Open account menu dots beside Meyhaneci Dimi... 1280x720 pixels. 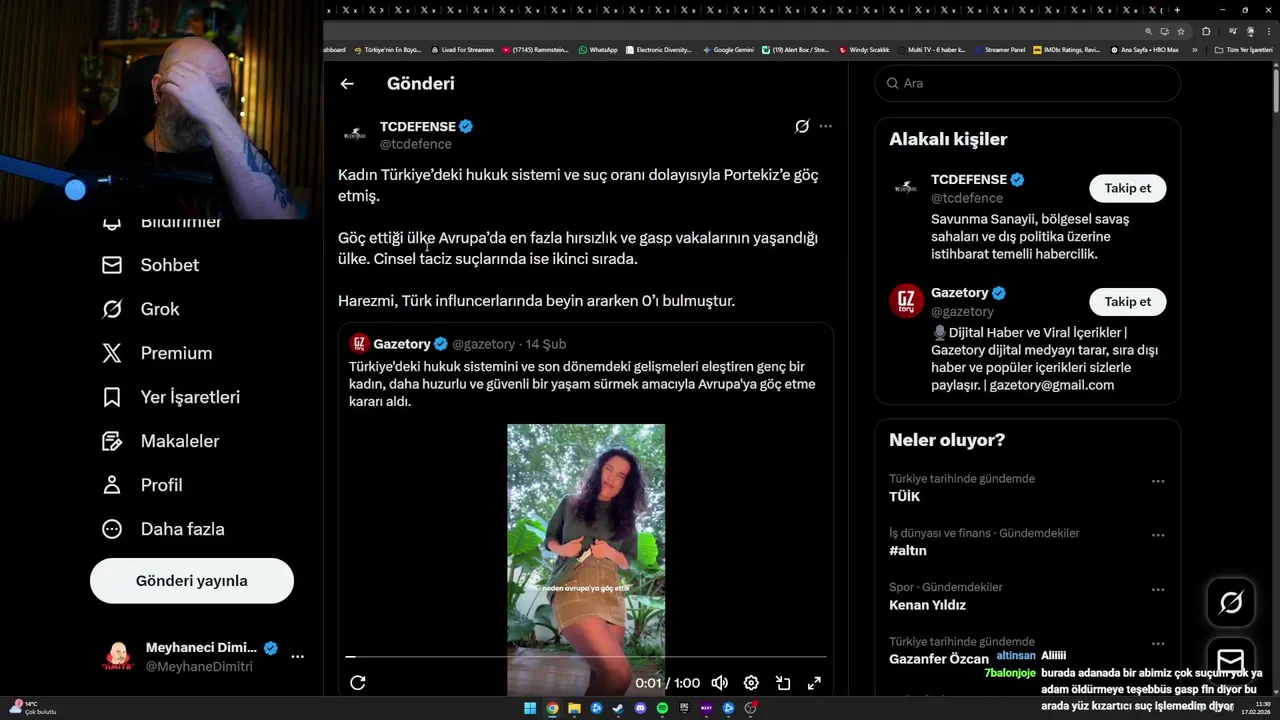tap(297, 657)
